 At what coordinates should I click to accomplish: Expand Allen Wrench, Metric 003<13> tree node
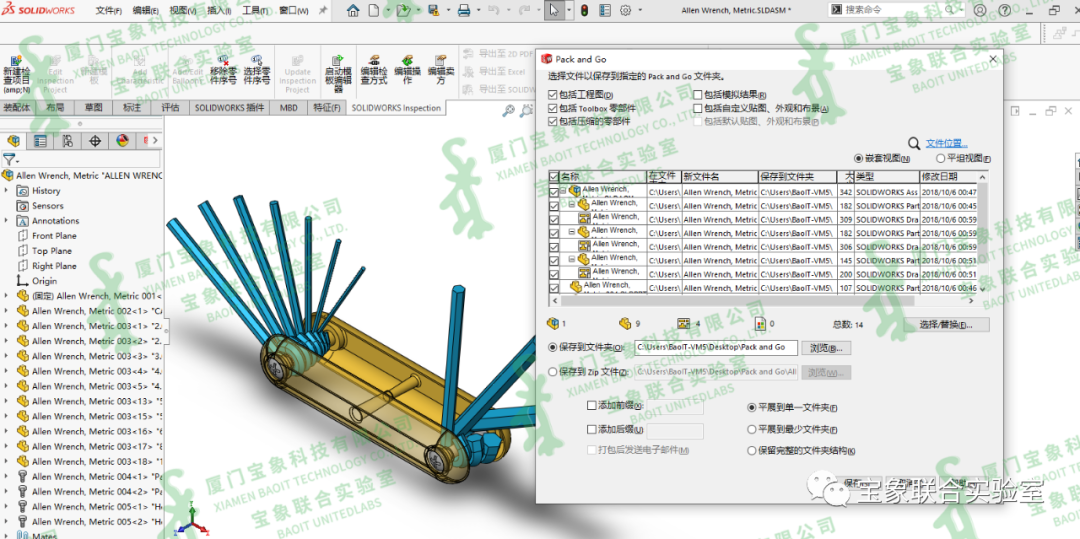[x=6, y=401]
